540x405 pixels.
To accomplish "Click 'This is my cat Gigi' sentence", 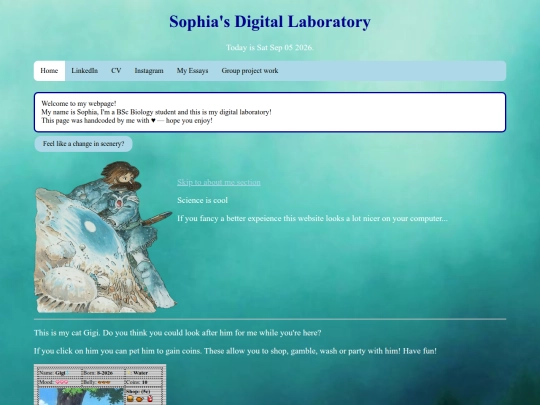I will coord(177,333).
